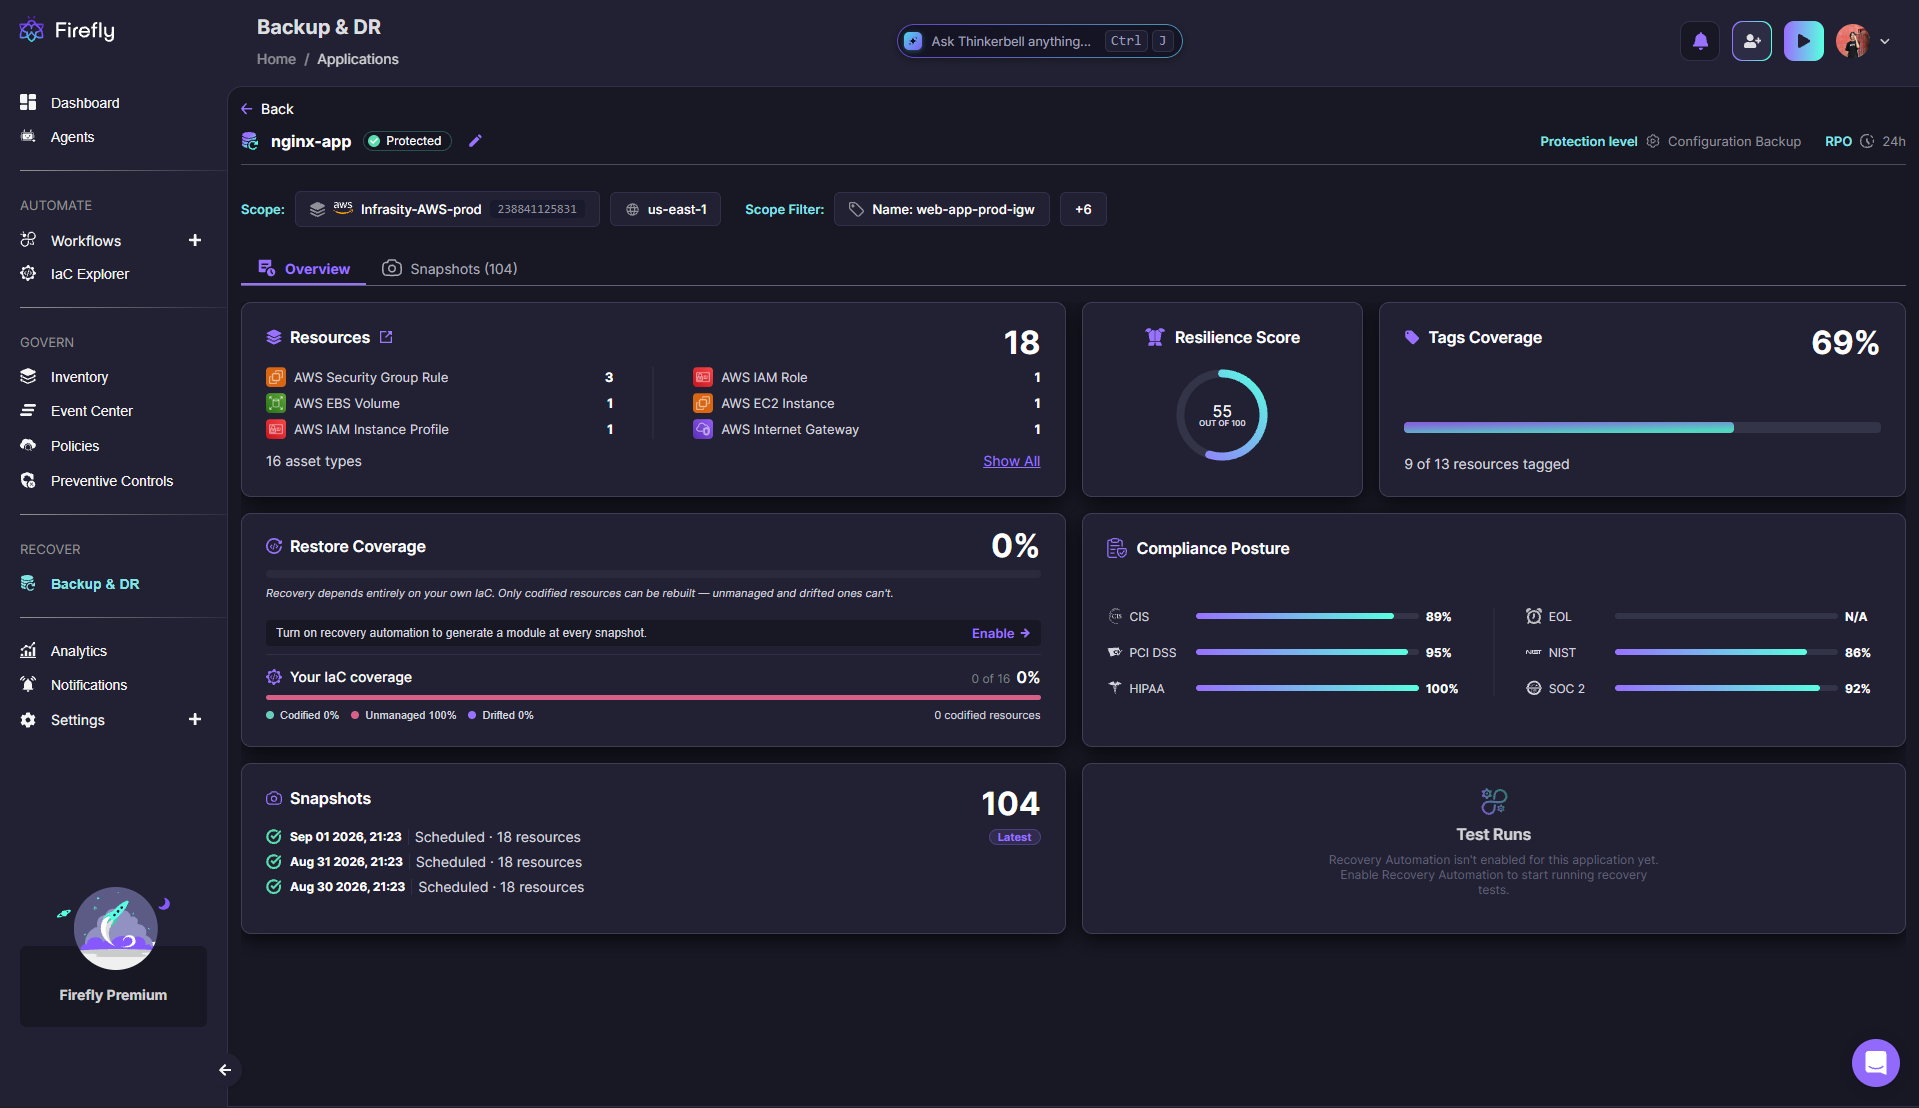Click the AWS IAM Role icon
The width and height of the screenshot is (1919, 1108).
[703, 377]
